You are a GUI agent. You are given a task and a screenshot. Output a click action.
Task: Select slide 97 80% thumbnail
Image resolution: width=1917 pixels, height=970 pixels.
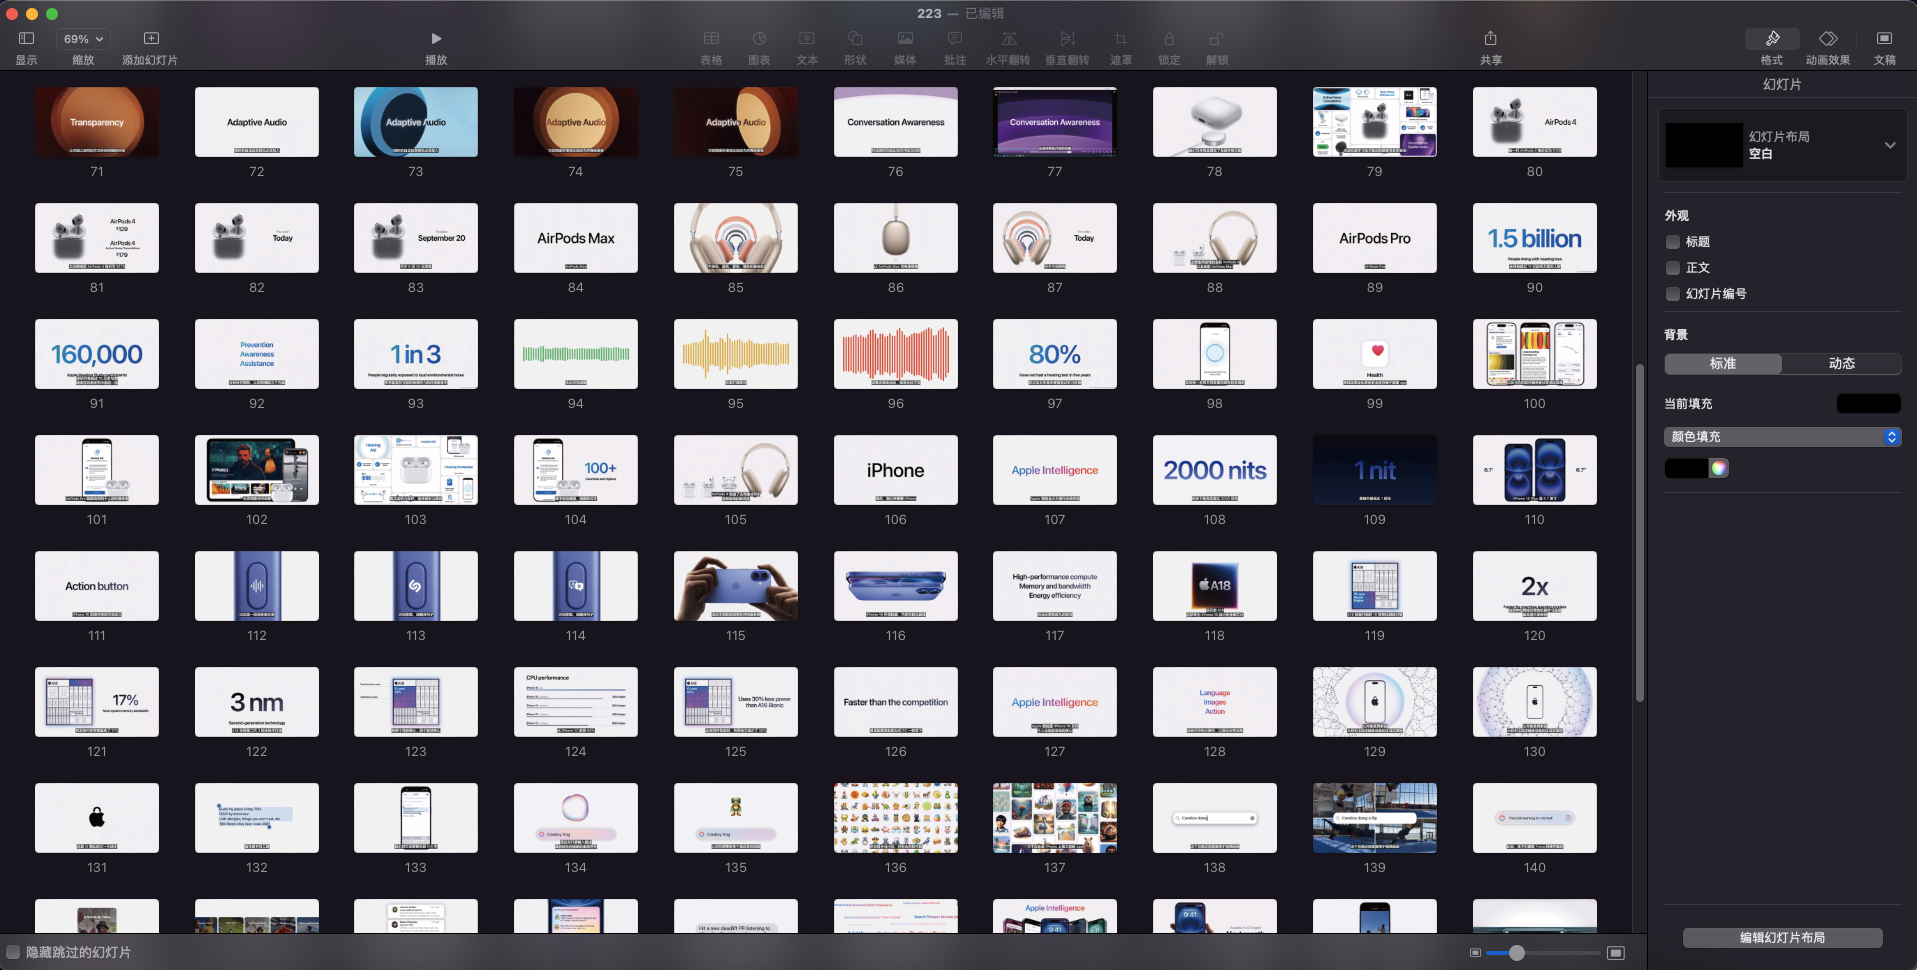click(1055, 354)
